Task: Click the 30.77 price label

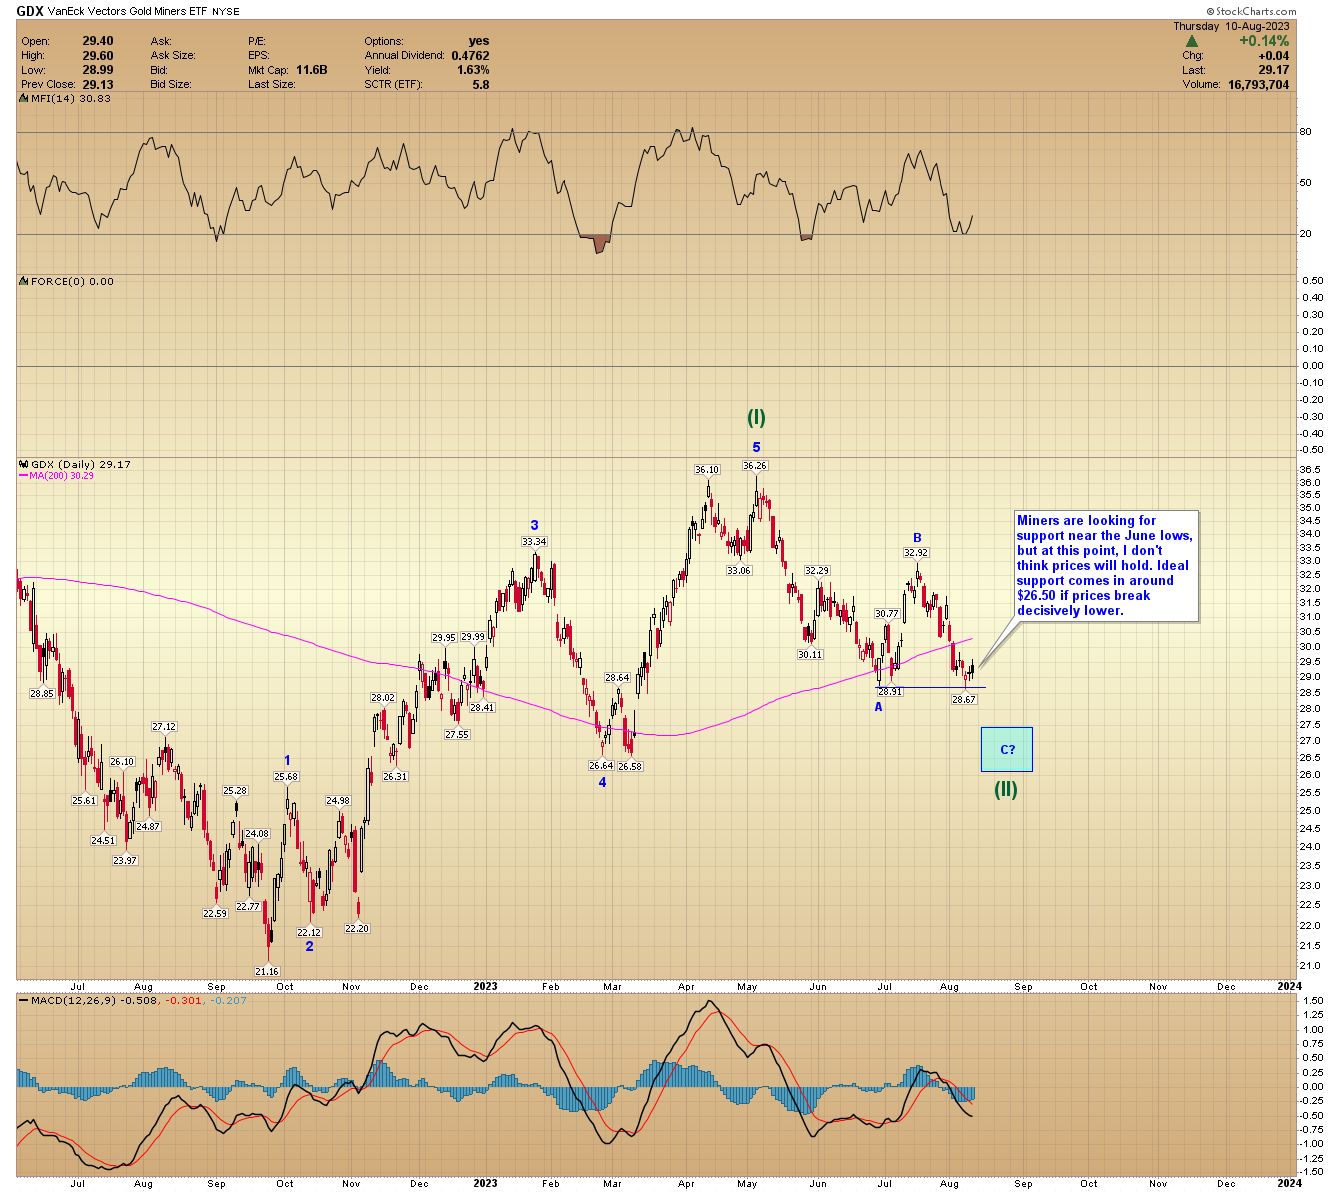Action: pos(886,614)
